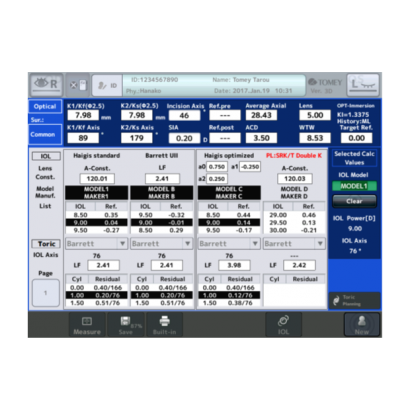Open Toric Planning

point(355,301)
